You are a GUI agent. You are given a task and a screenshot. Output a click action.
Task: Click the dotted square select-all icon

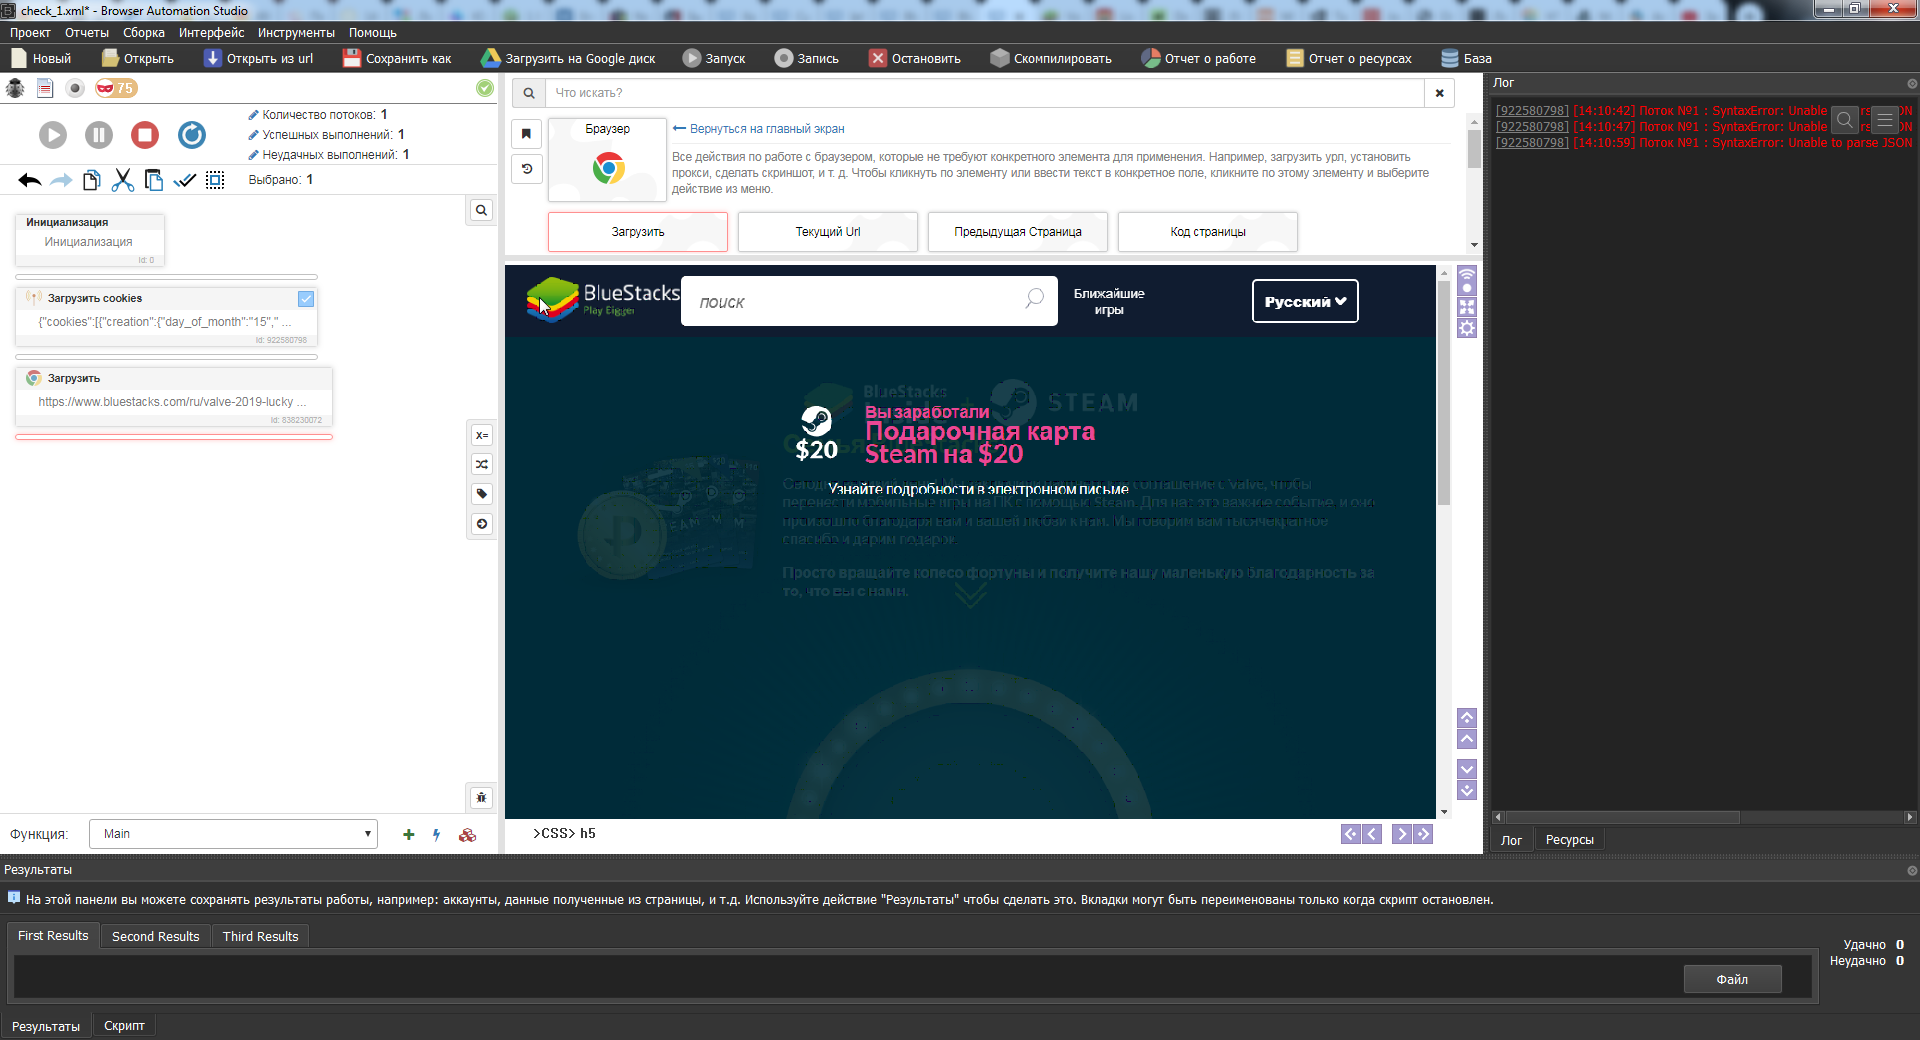coord(215,180)
